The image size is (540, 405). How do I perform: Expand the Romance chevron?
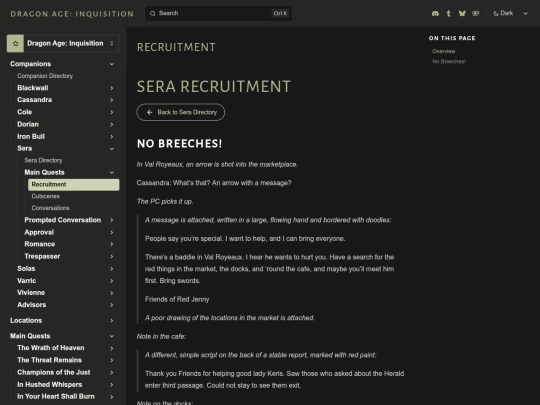[112, 244]
